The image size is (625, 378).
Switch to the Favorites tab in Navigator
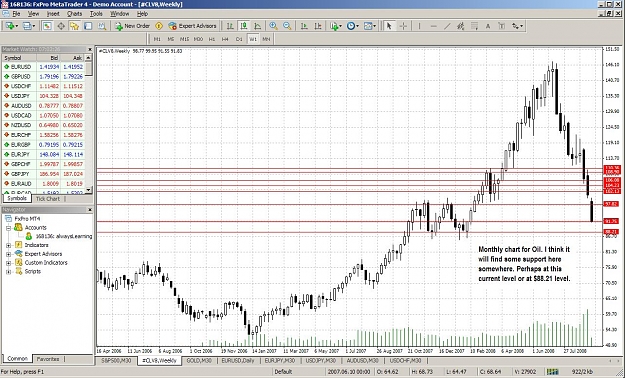[x=48, y=359]
